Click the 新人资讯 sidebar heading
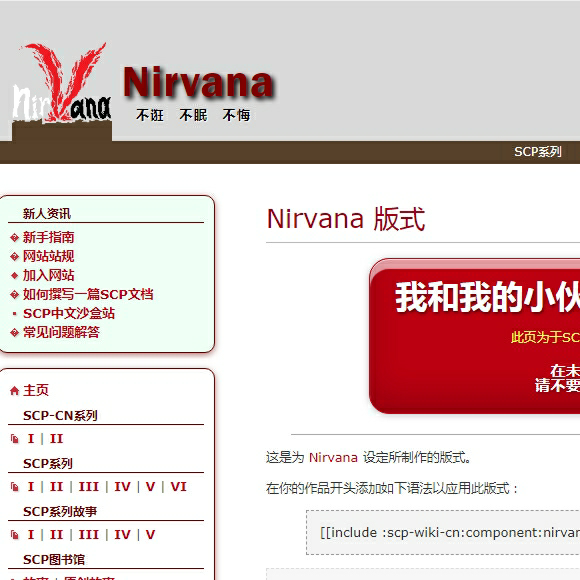580x580 pixels. coord(47,214)
